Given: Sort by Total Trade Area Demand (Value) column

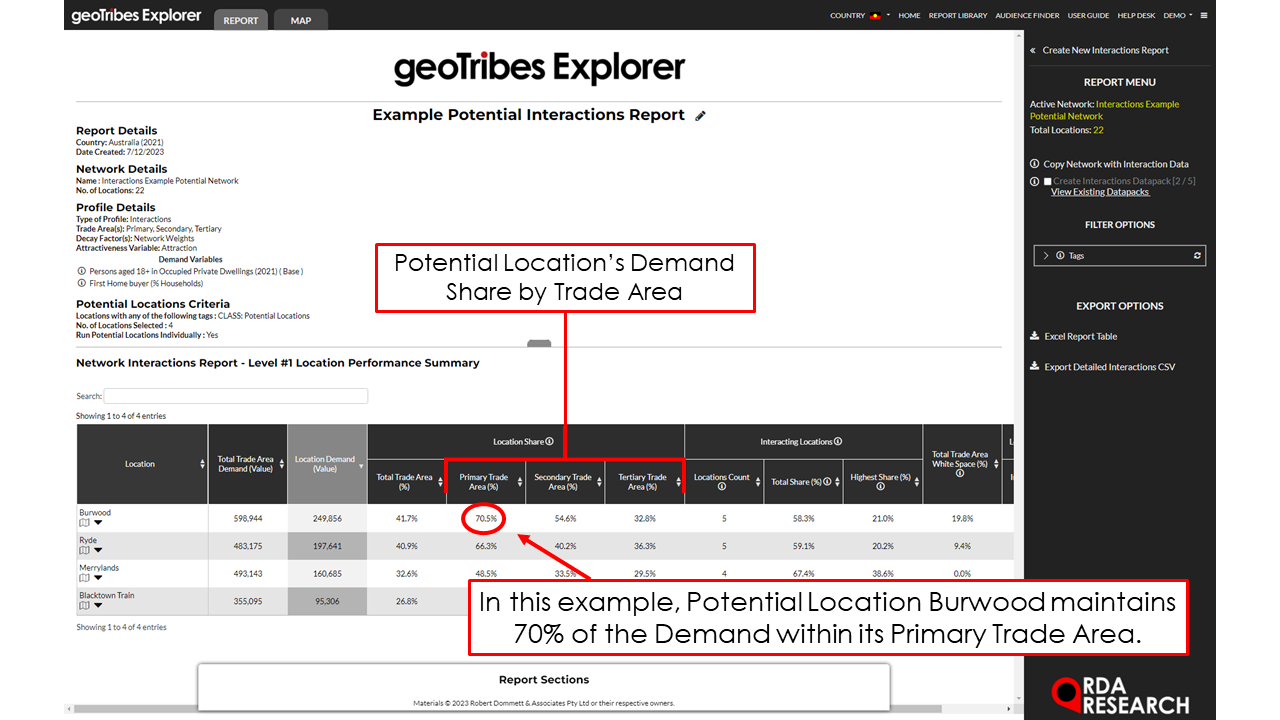Looking at the screenshot, I should 247,464.
